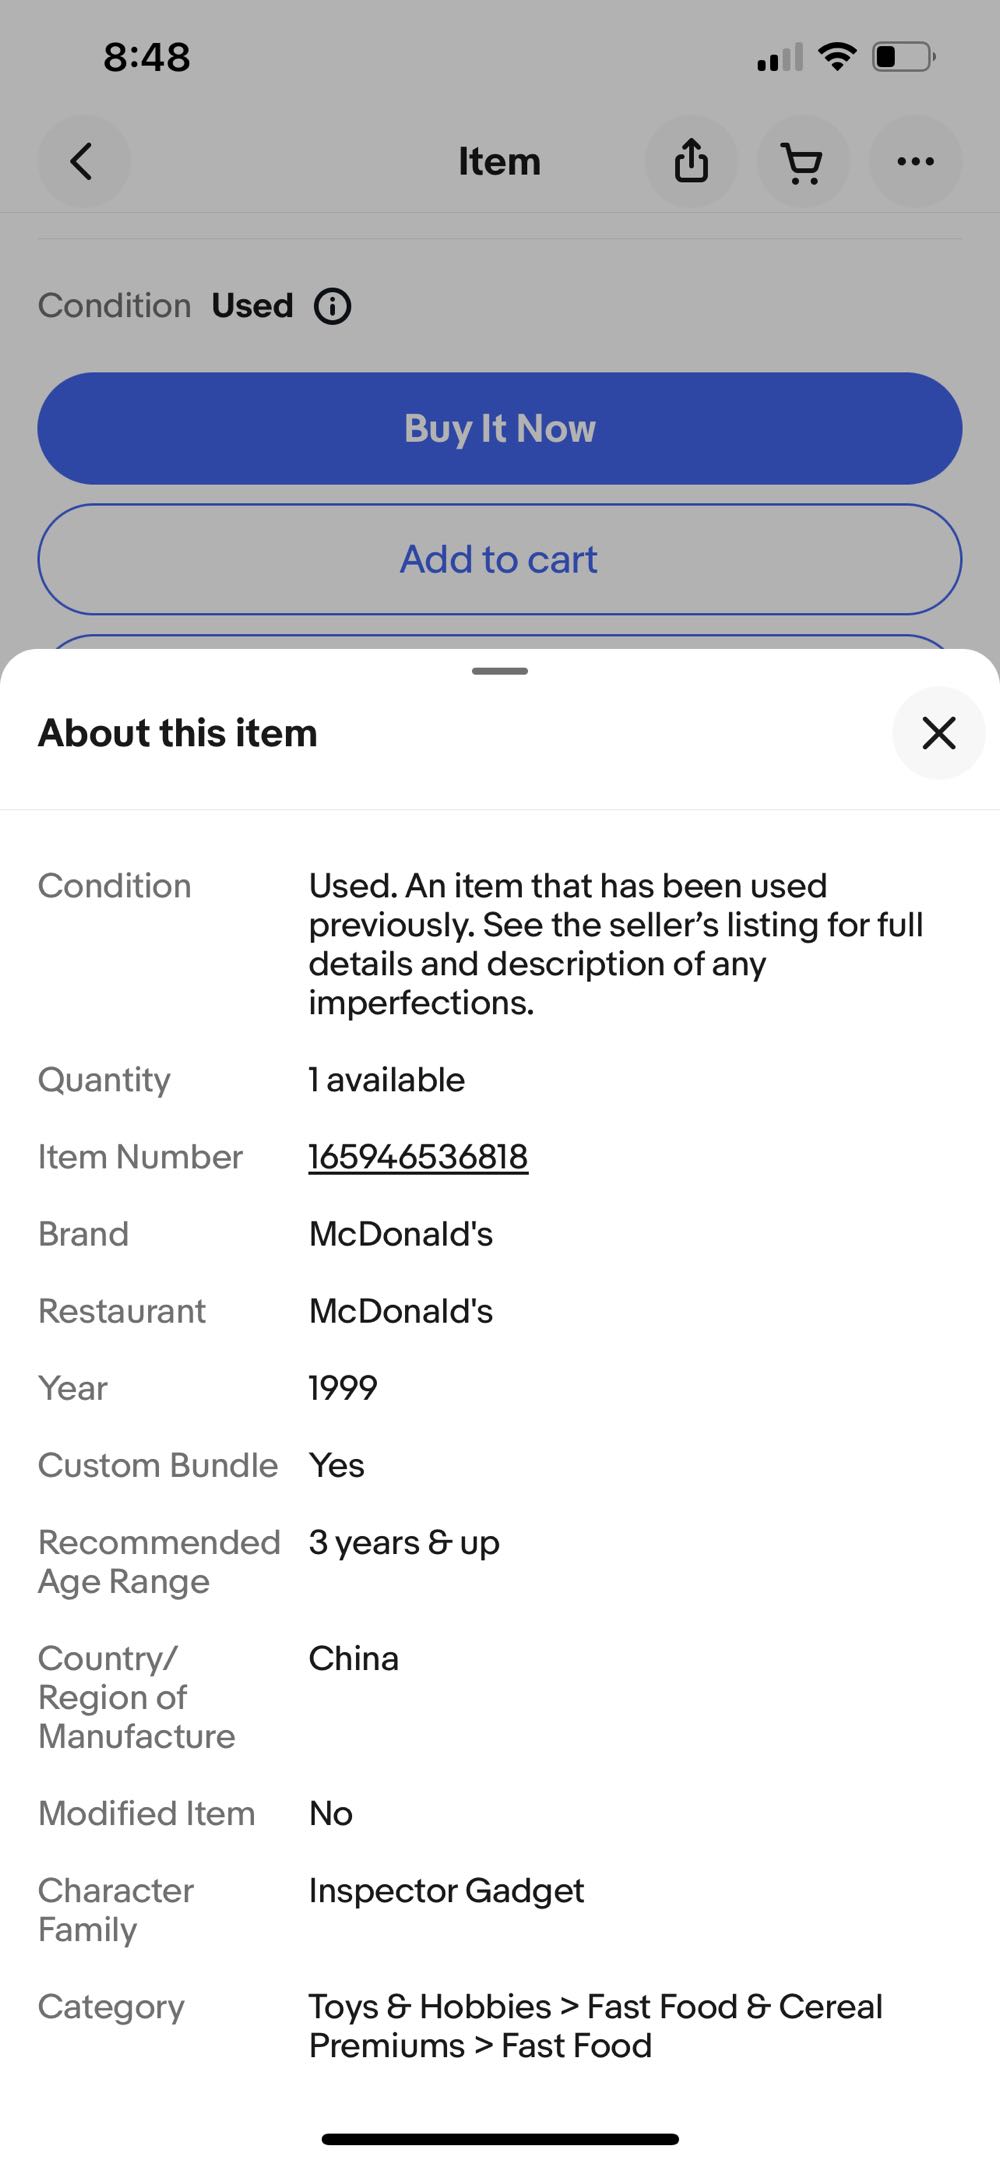This screenshot has height=2164, width=1000.
Task: Tap the battery status icon
Action: (903, 57)
